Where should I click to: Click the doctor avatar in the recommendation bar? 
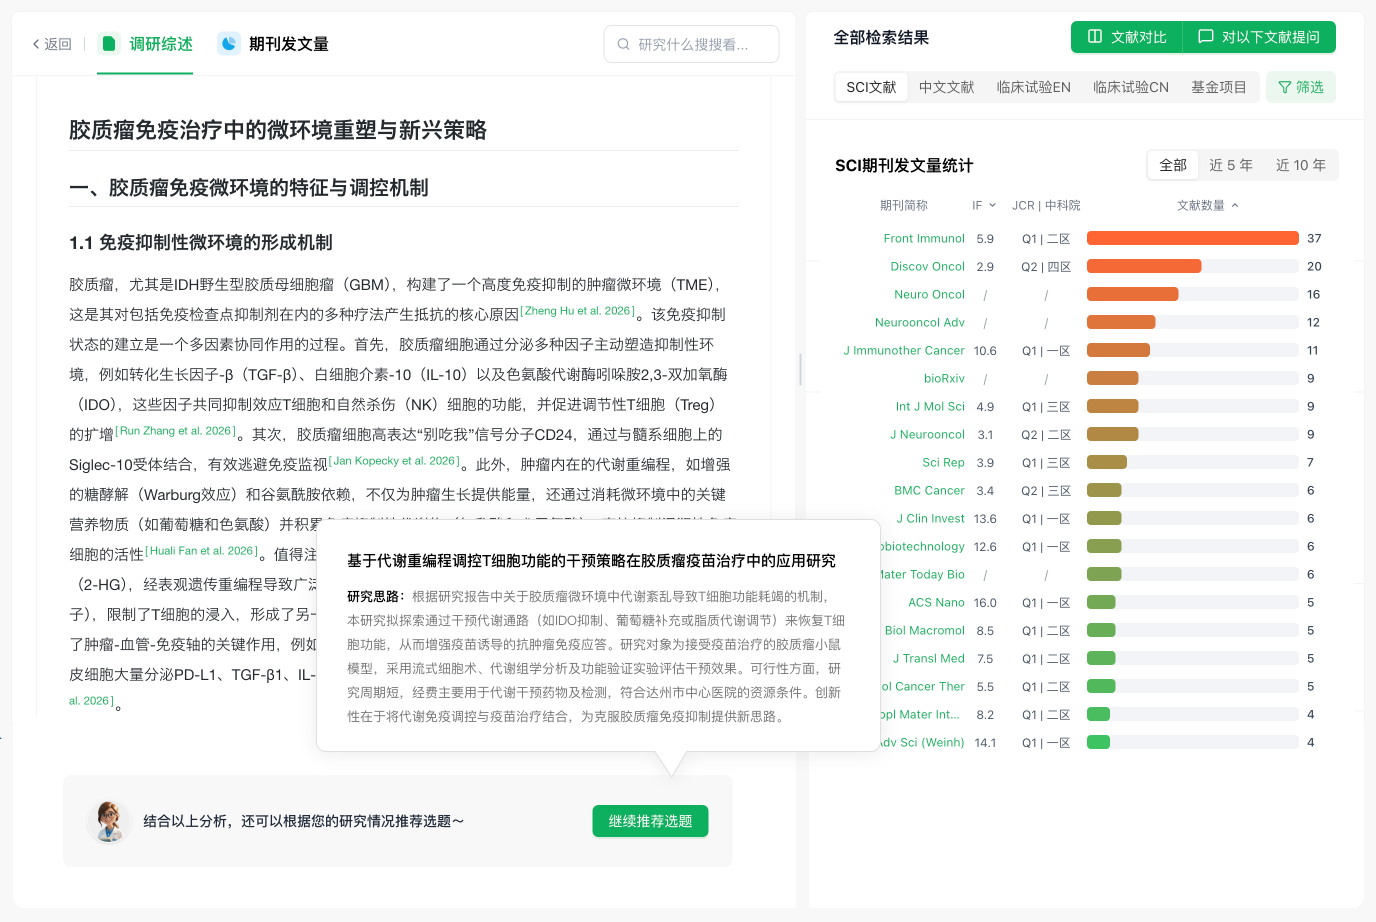108,821
